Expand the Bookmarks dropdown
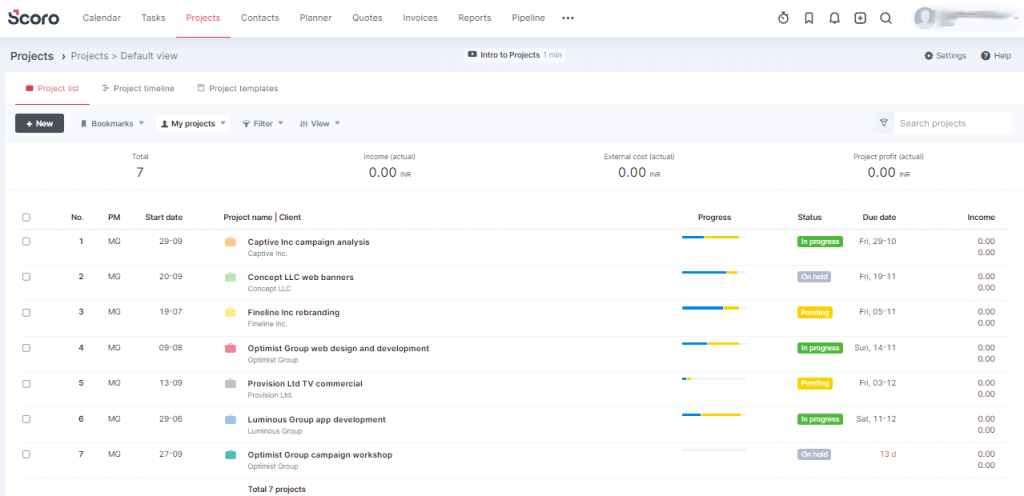1024x496 pixels. [x=112, y=123]
